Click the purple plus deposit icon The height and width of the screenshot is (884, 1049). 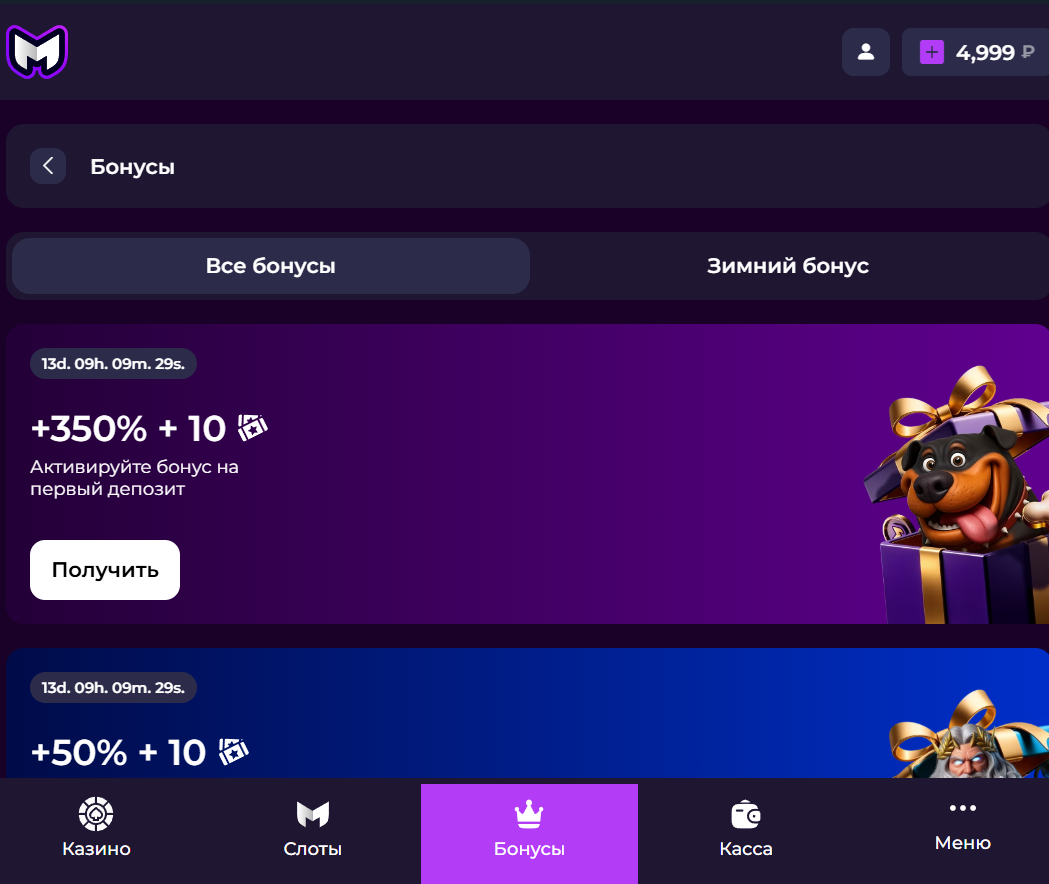931,52
